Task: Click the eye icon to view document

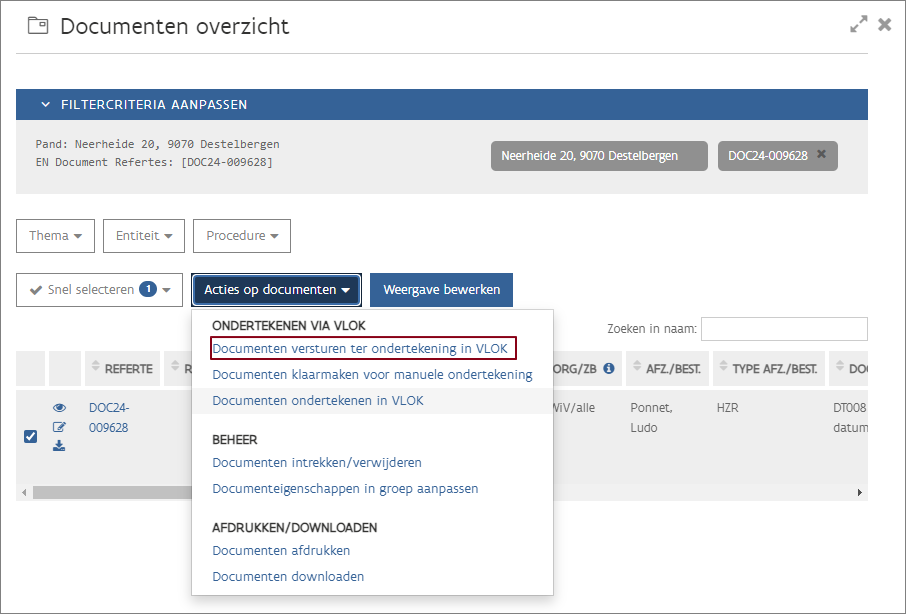Action: tap(59, 408)
